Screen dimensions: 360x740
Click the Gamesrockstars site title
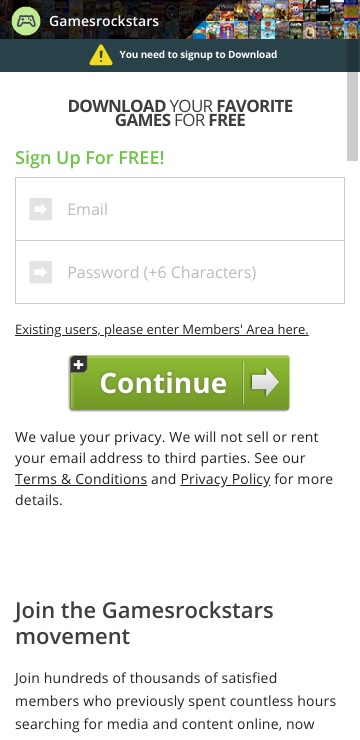(x=104, y=21)
